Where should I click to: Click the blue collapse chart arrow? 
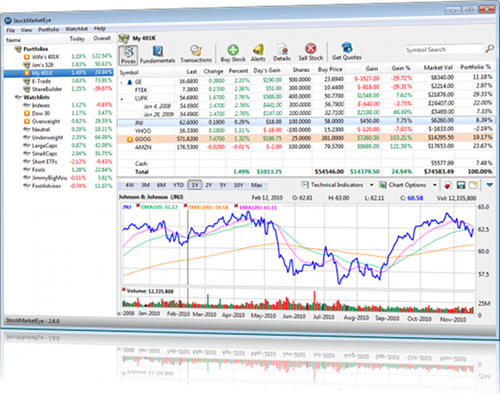click(489, 184)
